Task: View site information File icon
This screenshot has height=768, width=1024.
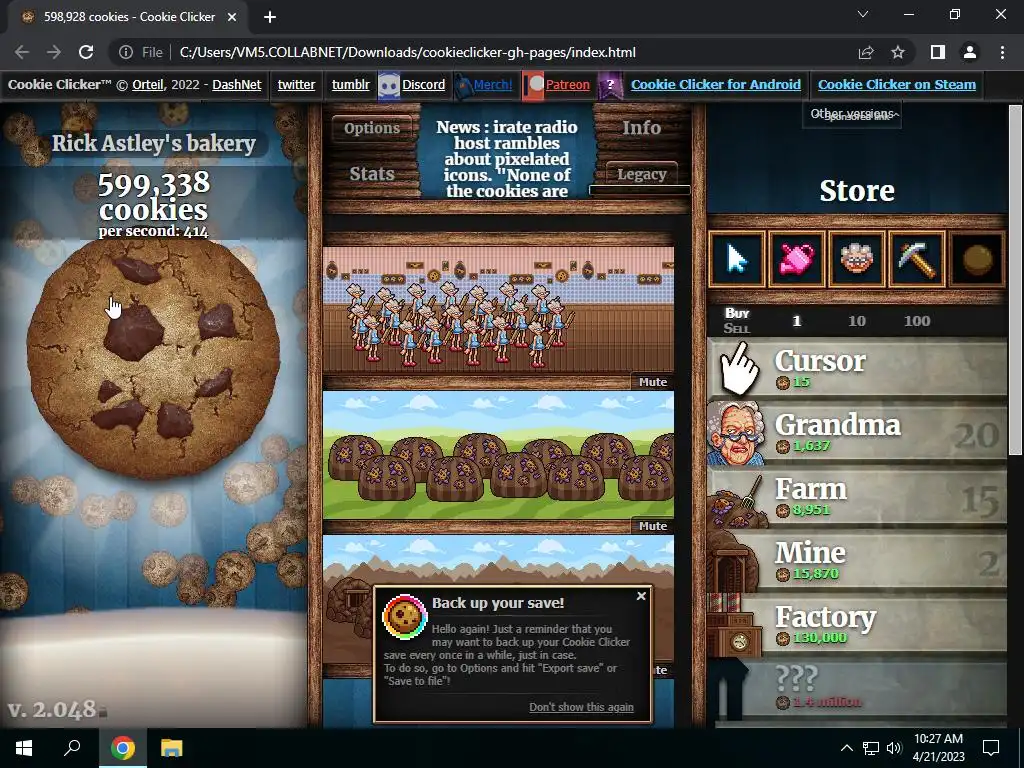Action: 141,52
